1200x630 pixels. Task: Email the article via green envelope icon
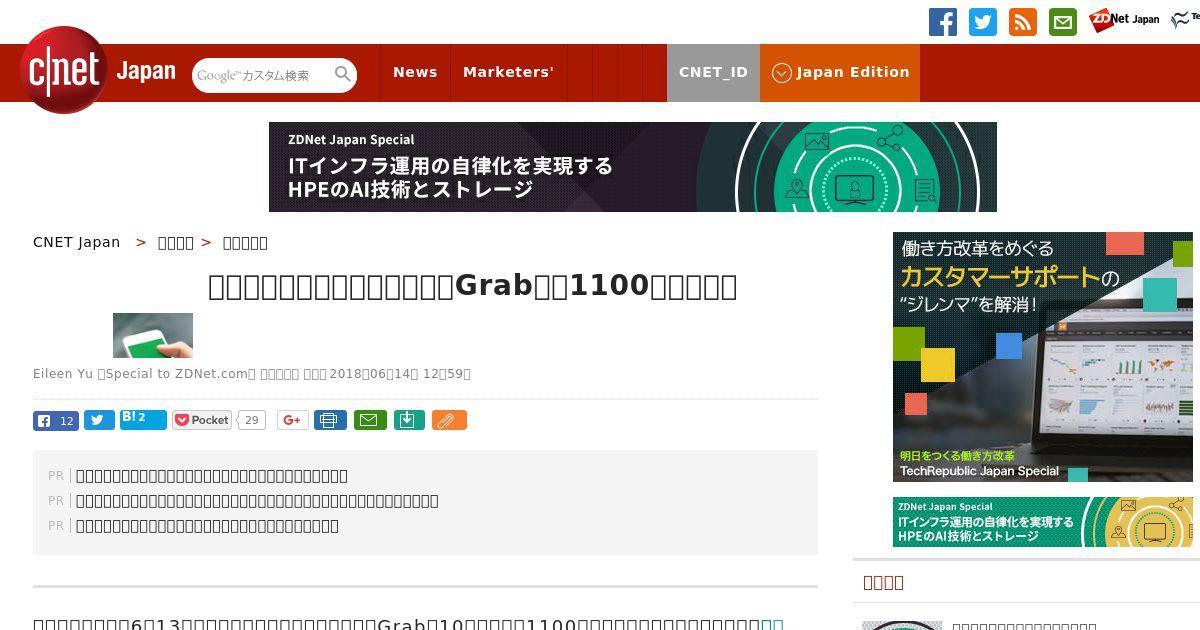click(x=370, y=420)
